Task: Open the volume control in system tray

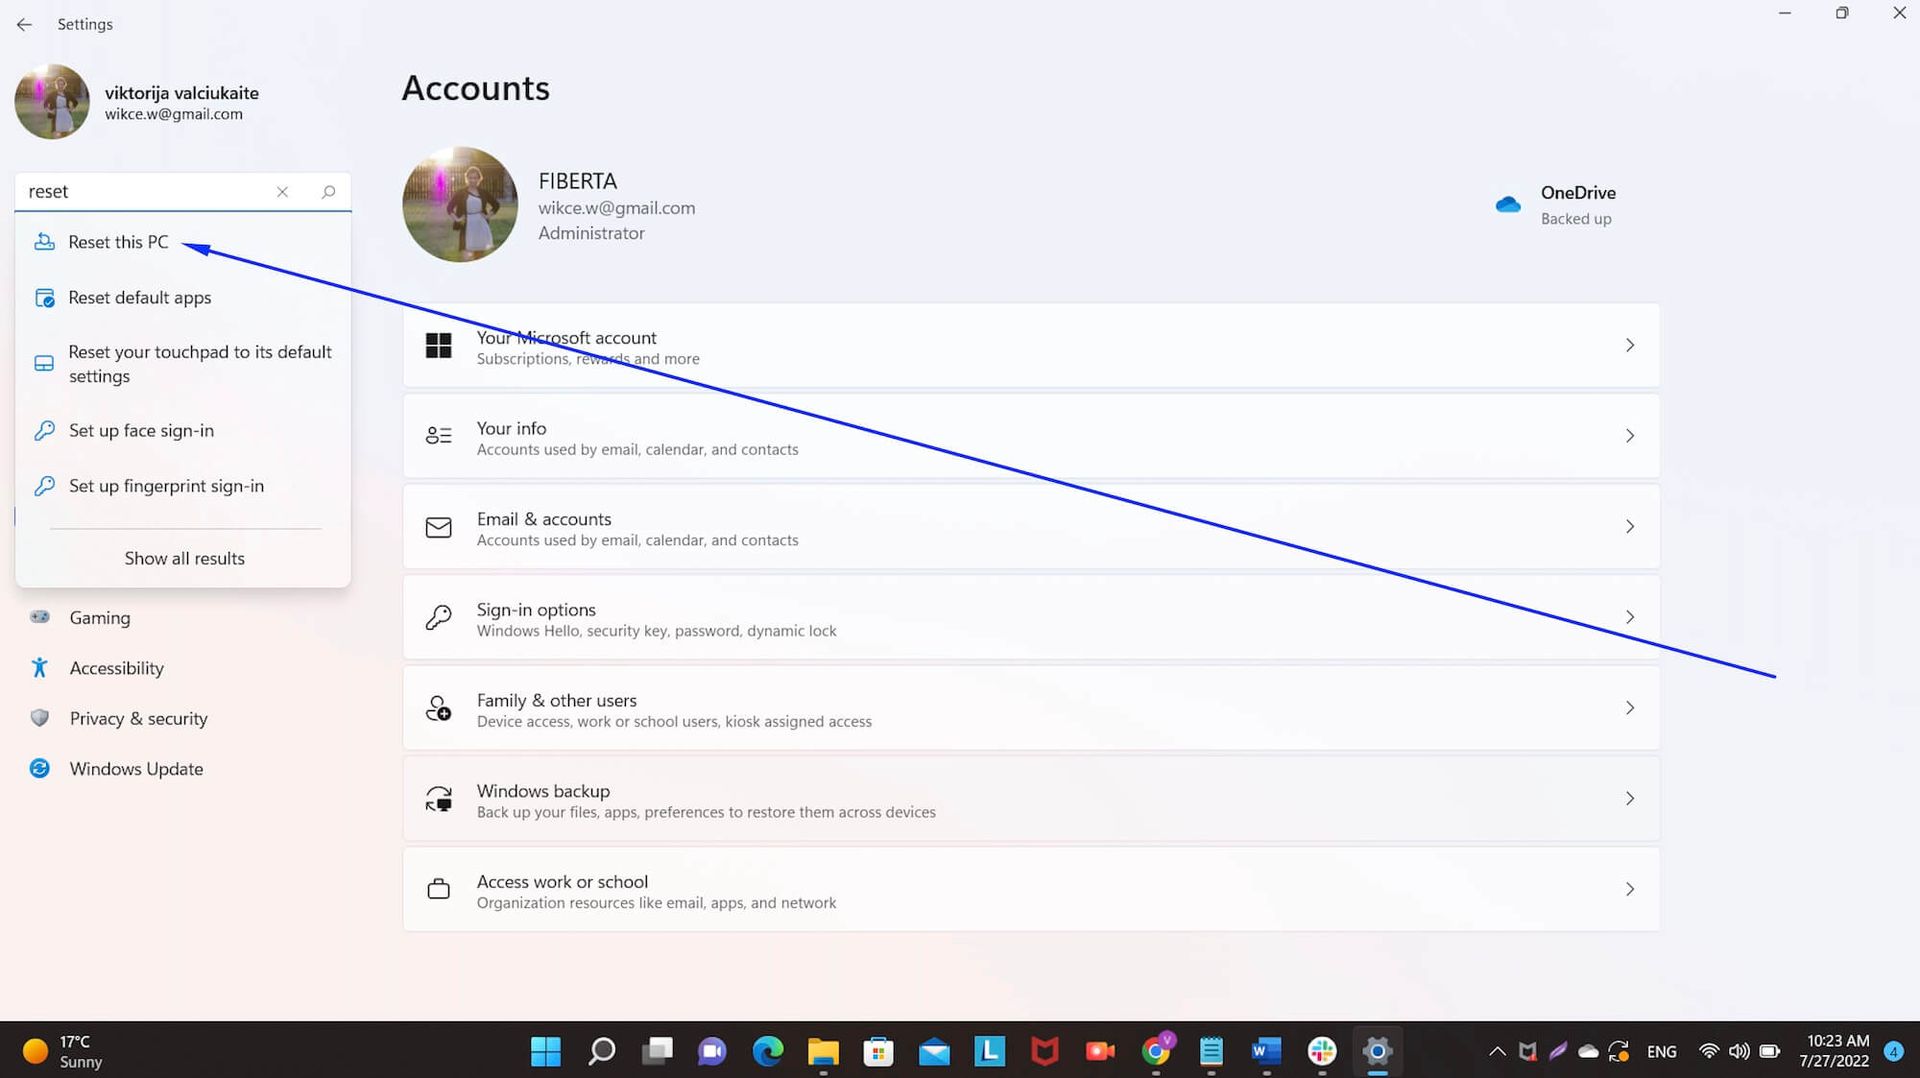Action: point(1739,1051)
